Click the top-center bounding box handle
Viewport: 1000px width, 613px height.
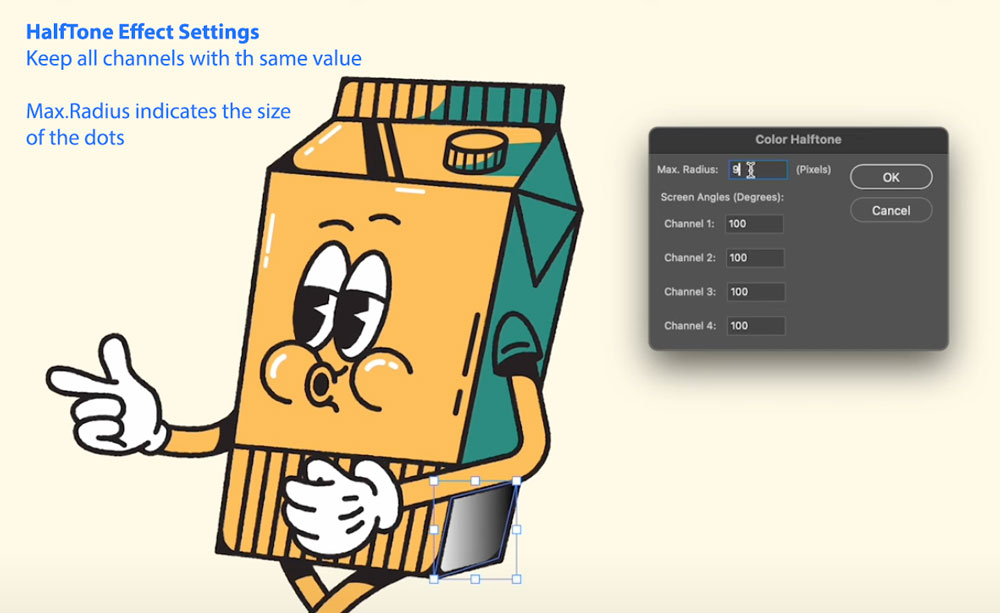coord(475,481)
